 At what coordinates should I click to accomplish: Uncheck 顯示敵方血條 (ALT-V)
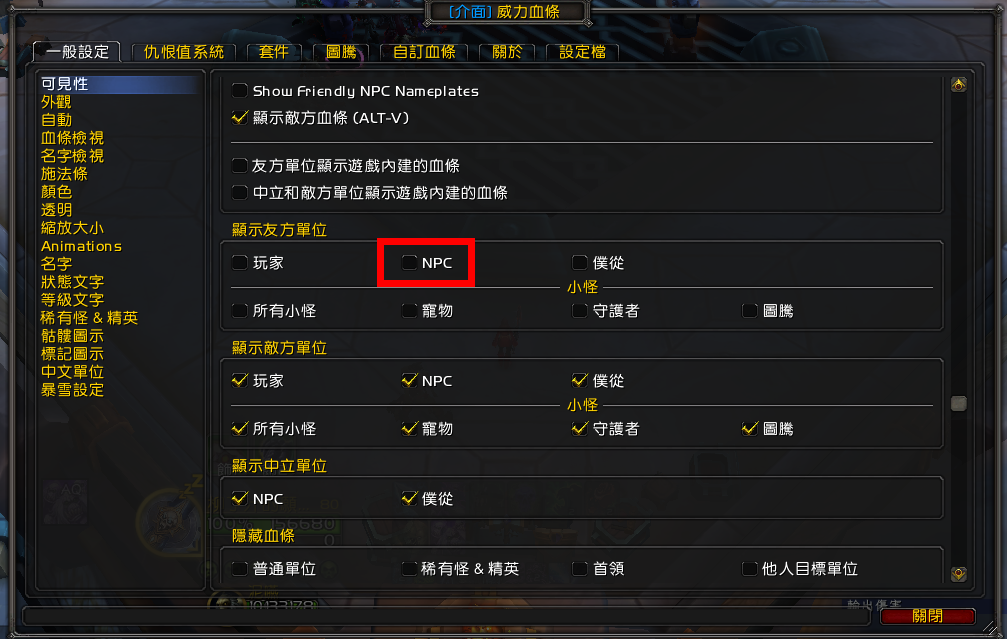point(240,118)
